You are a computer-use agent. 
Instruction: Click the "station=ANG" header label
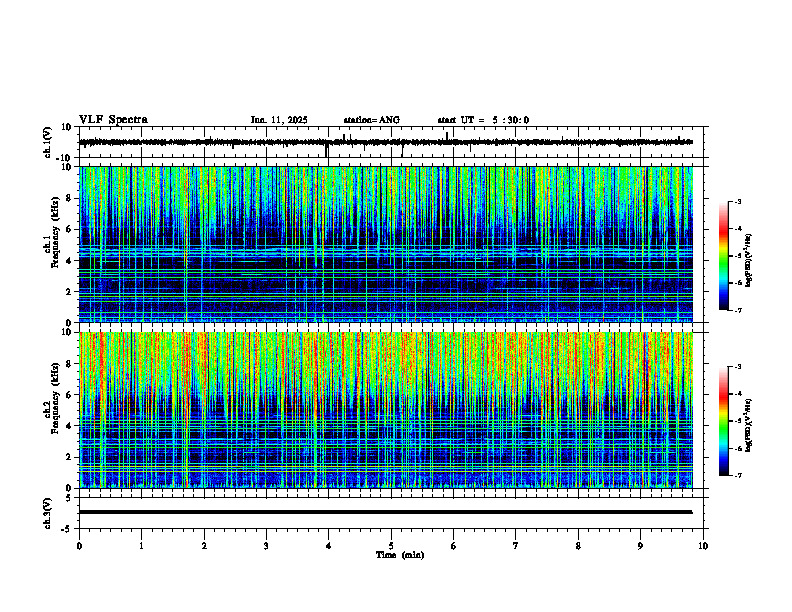(x=371, y=120)
